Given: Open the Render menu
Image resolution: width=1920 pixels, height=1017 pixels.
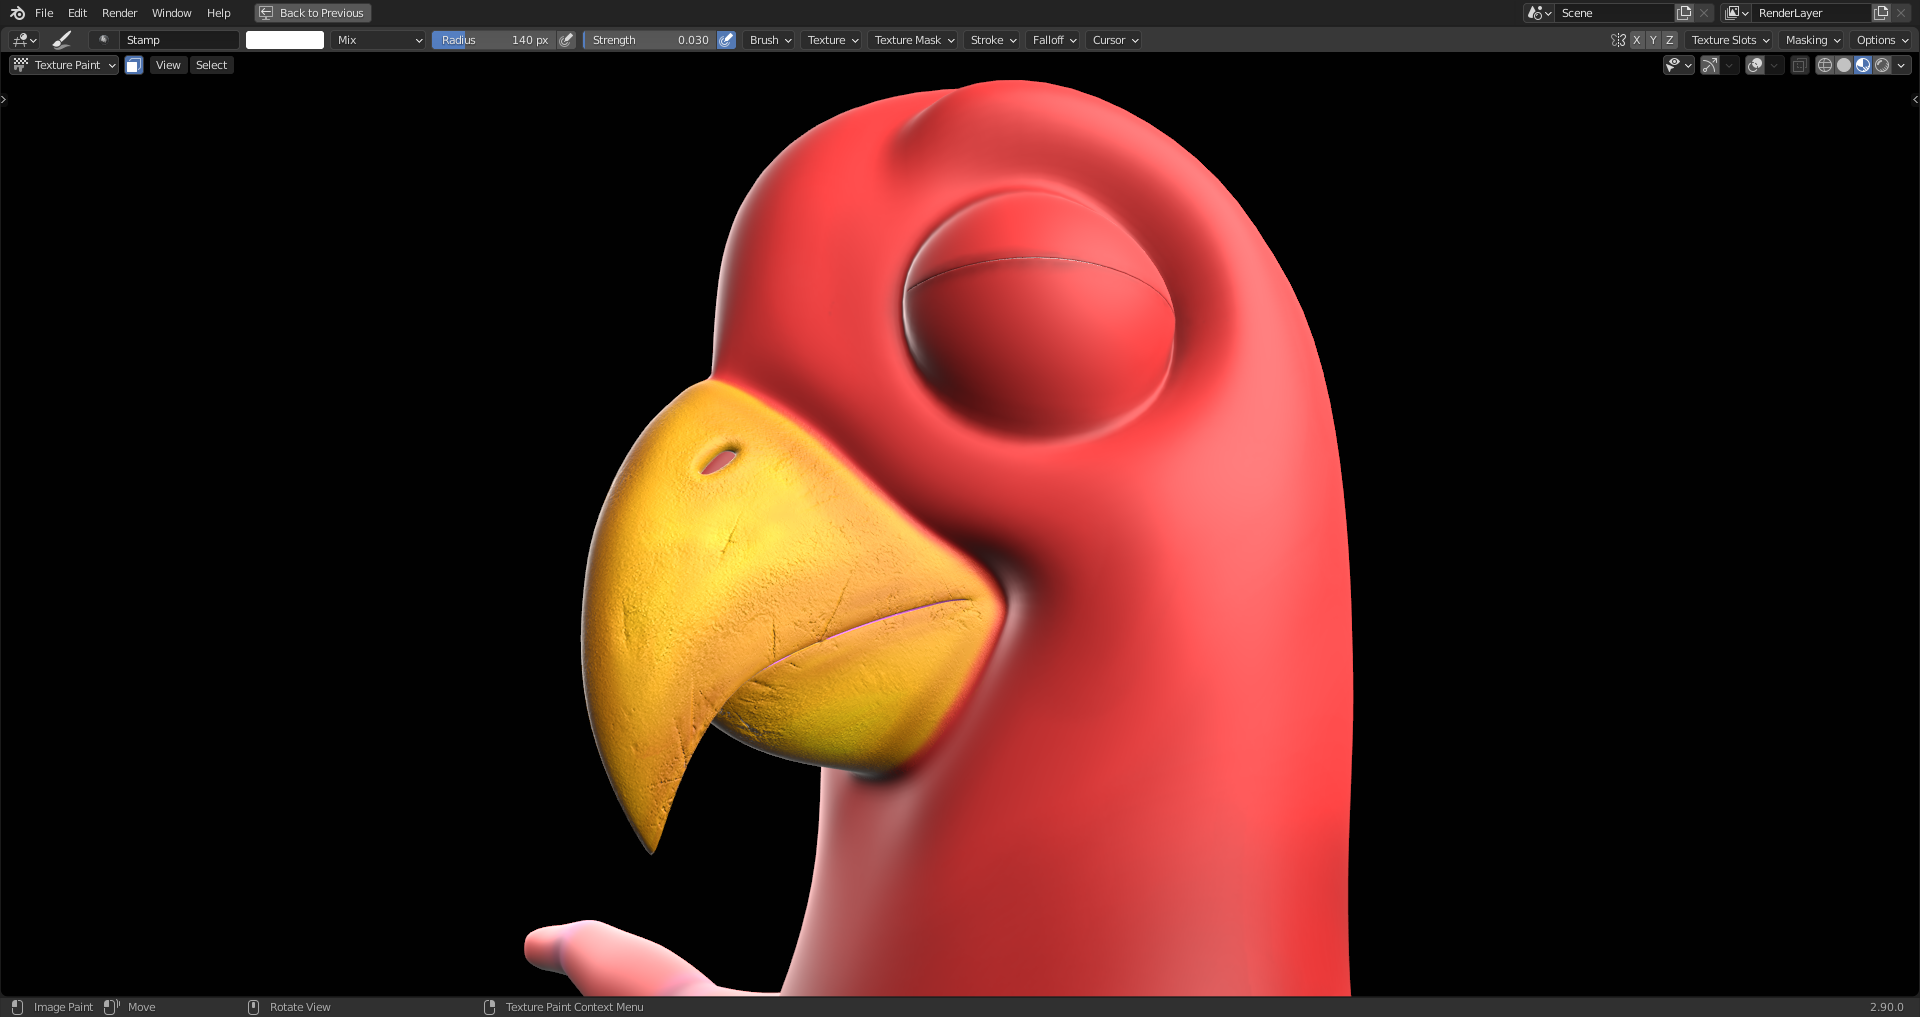Looking at the screenshot, I should [119, 13].
